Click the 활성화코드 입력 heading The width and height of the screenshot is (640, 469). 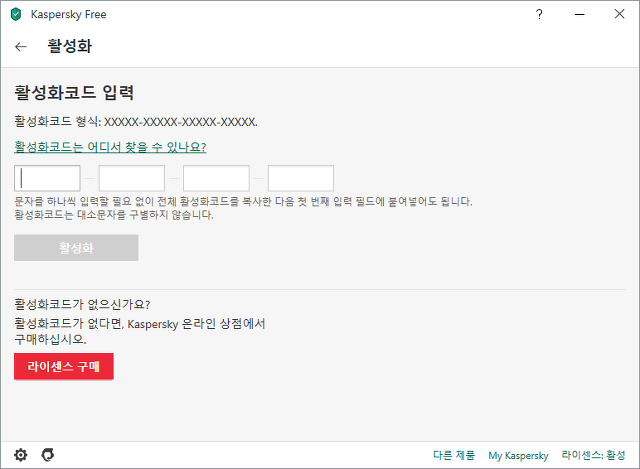[x=74, y=92]
